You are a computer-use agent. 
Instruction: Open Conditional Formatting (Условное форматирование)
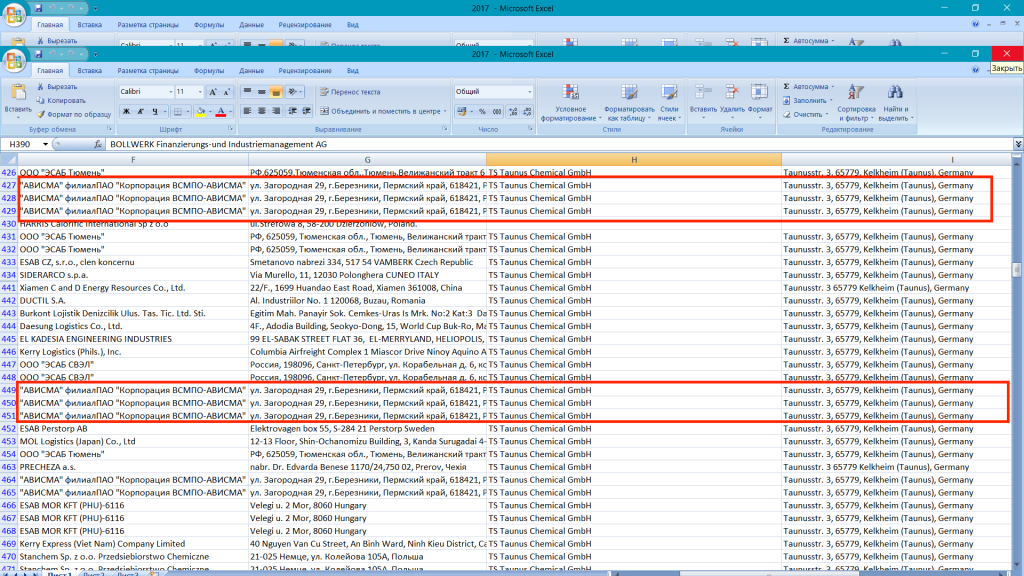[x=570, y=101]
